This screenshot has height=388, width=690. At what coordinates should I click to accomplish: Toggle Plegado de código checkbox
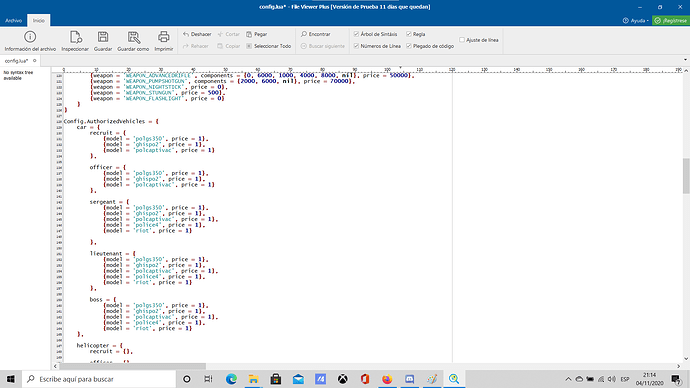coord(409,46)
